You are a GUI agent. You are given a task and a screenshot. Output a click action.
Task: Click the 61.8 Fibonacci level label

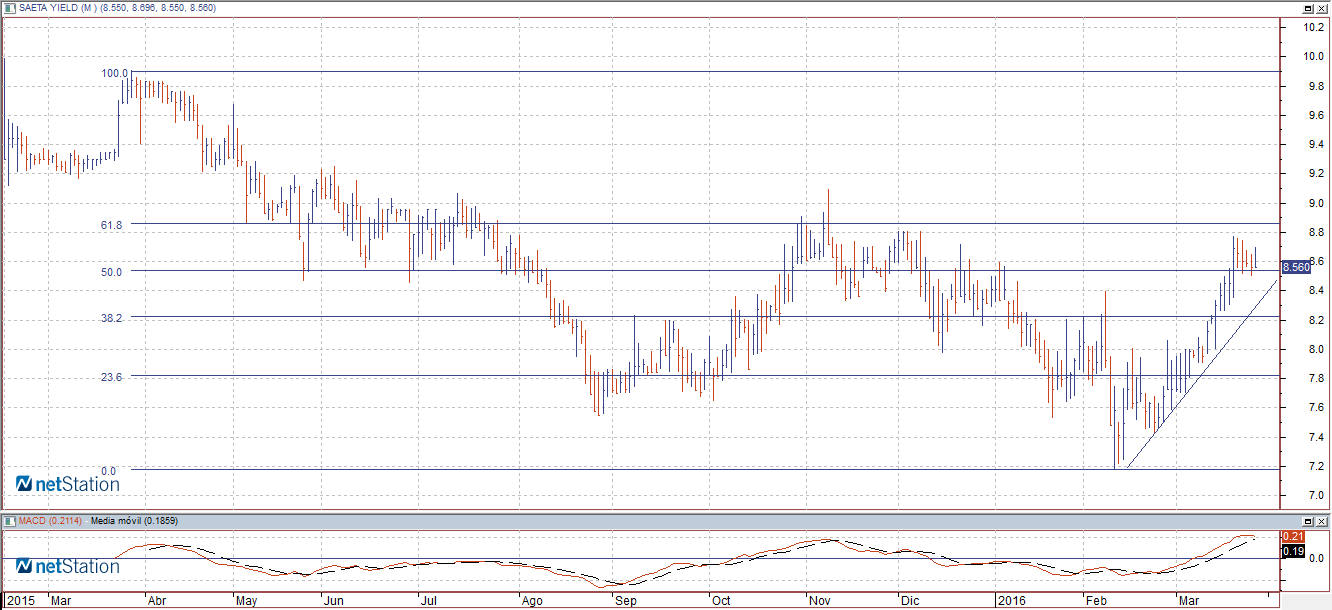111,225
